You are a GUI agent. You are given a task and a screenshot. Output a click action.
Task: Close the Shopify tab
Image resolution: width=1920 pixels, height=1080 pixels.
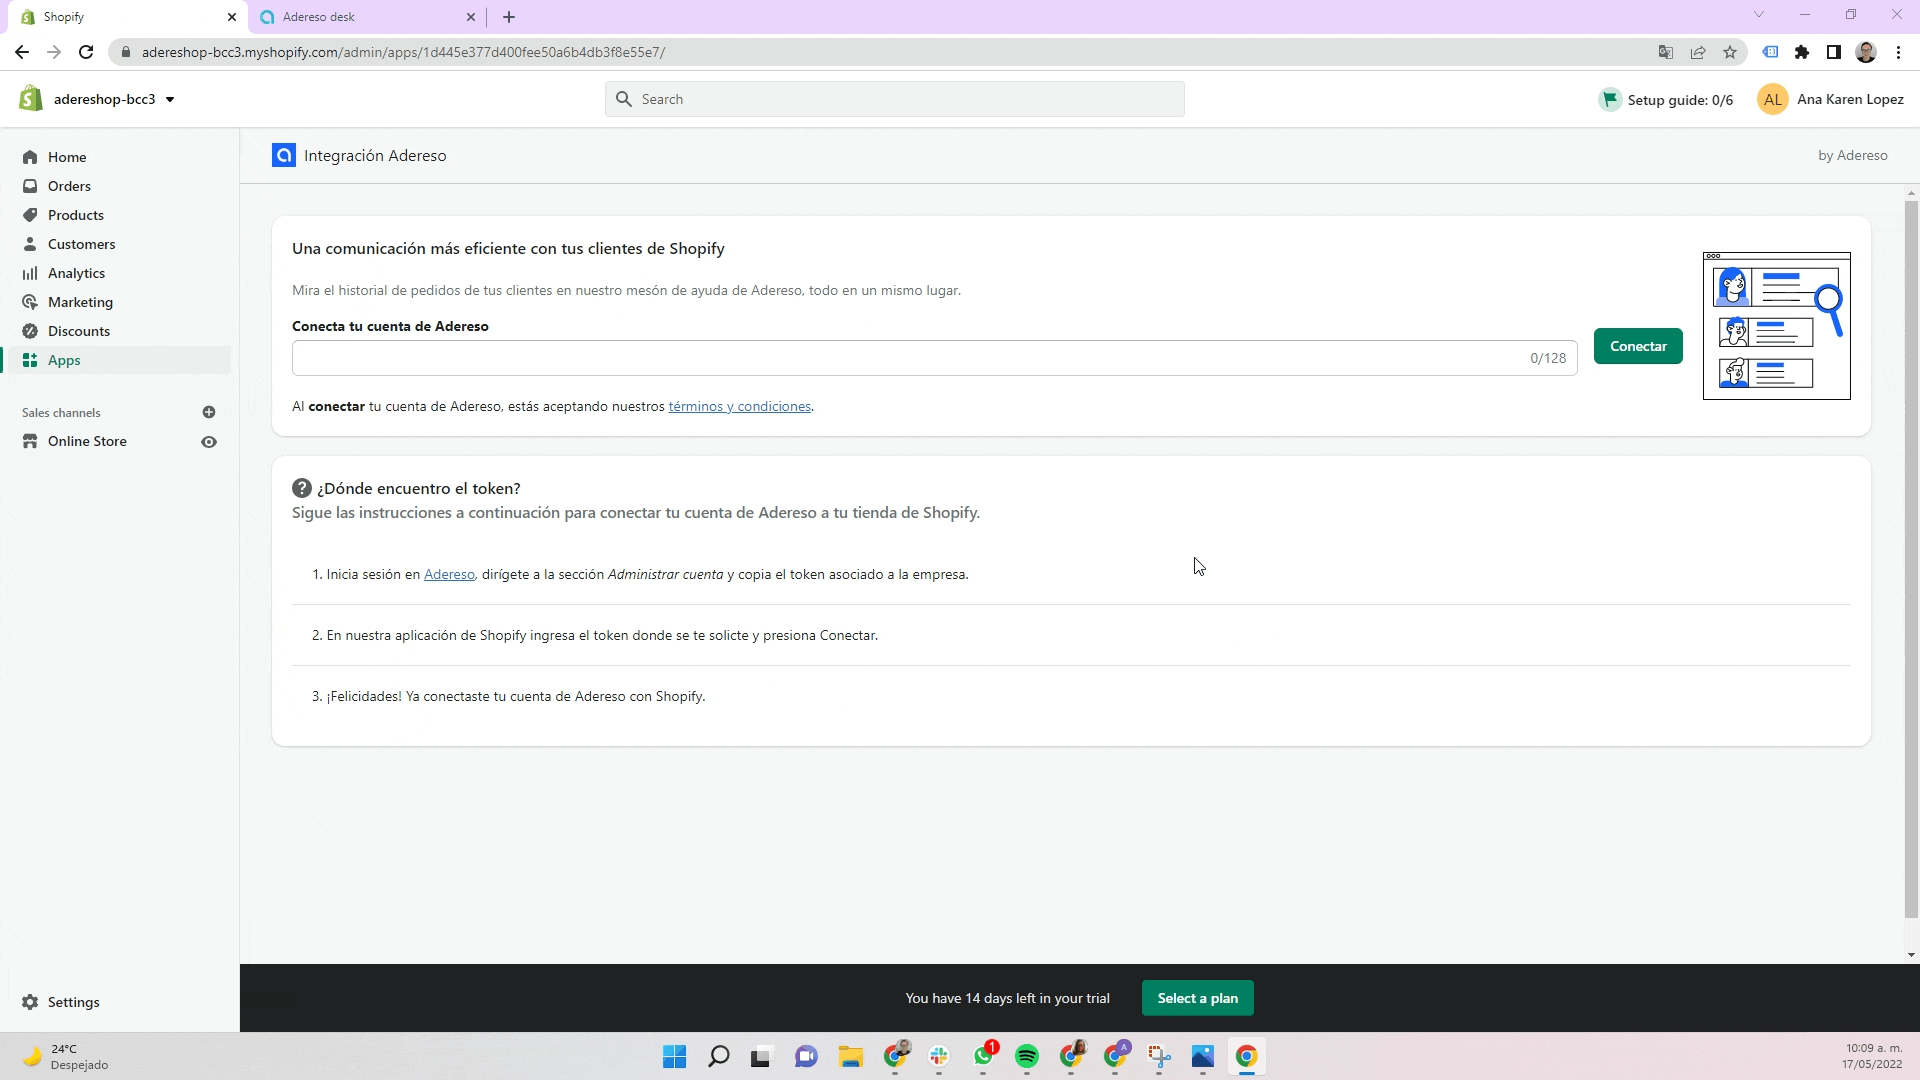coord(231,17)
